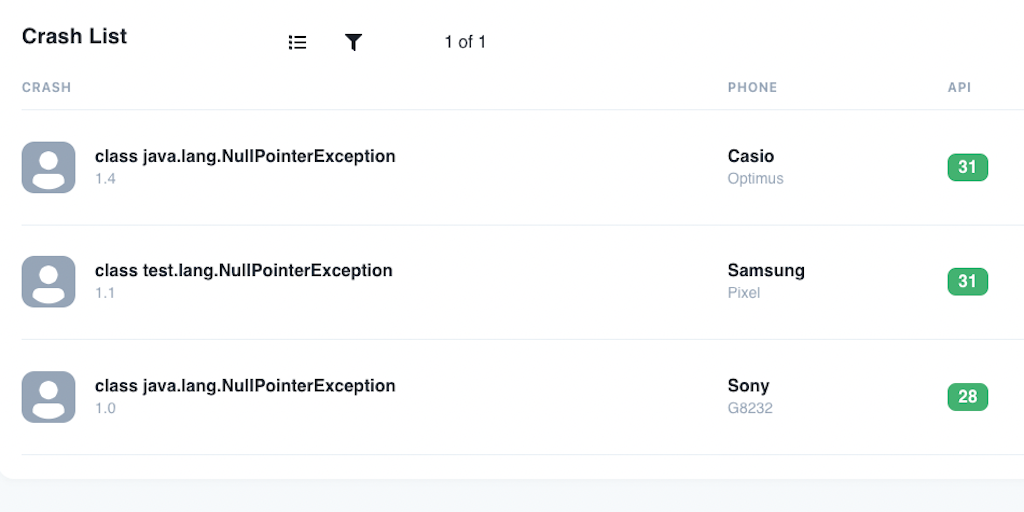
Task: Select the Sony phone name
Action: (748, 385)
